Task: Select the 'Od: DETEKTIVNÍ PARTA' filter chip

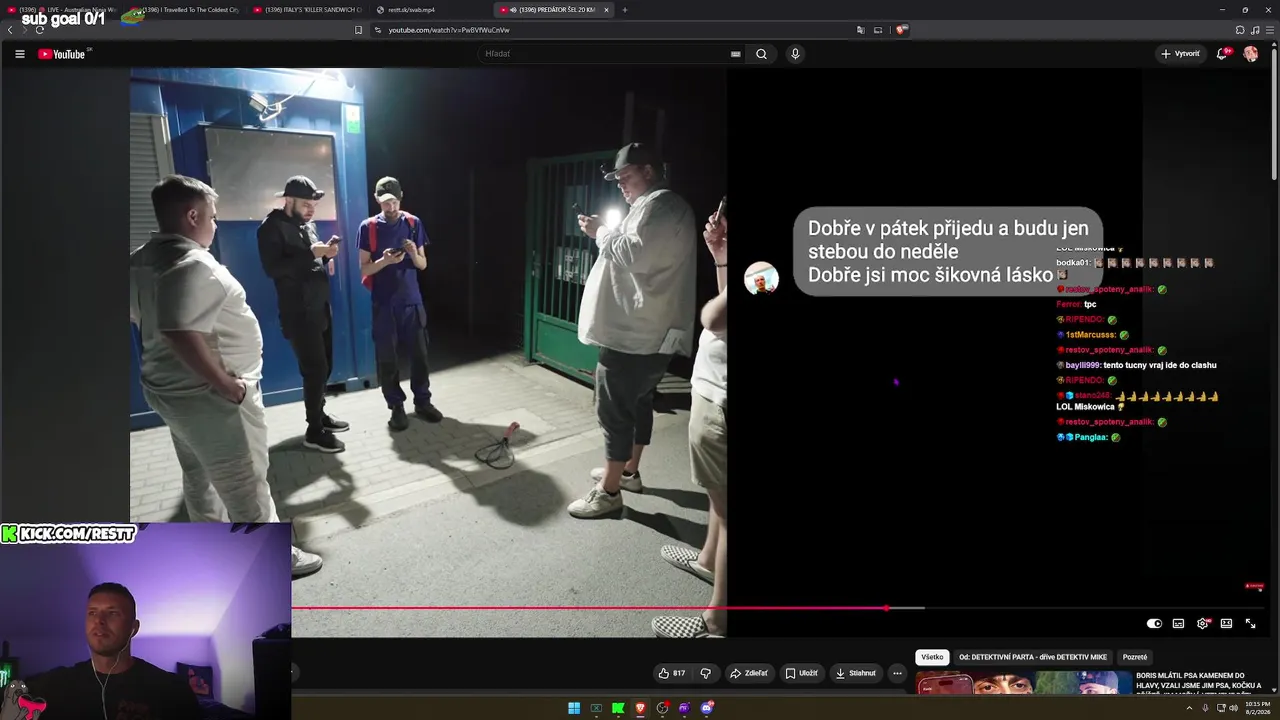Action: (x=1033, y=657)
